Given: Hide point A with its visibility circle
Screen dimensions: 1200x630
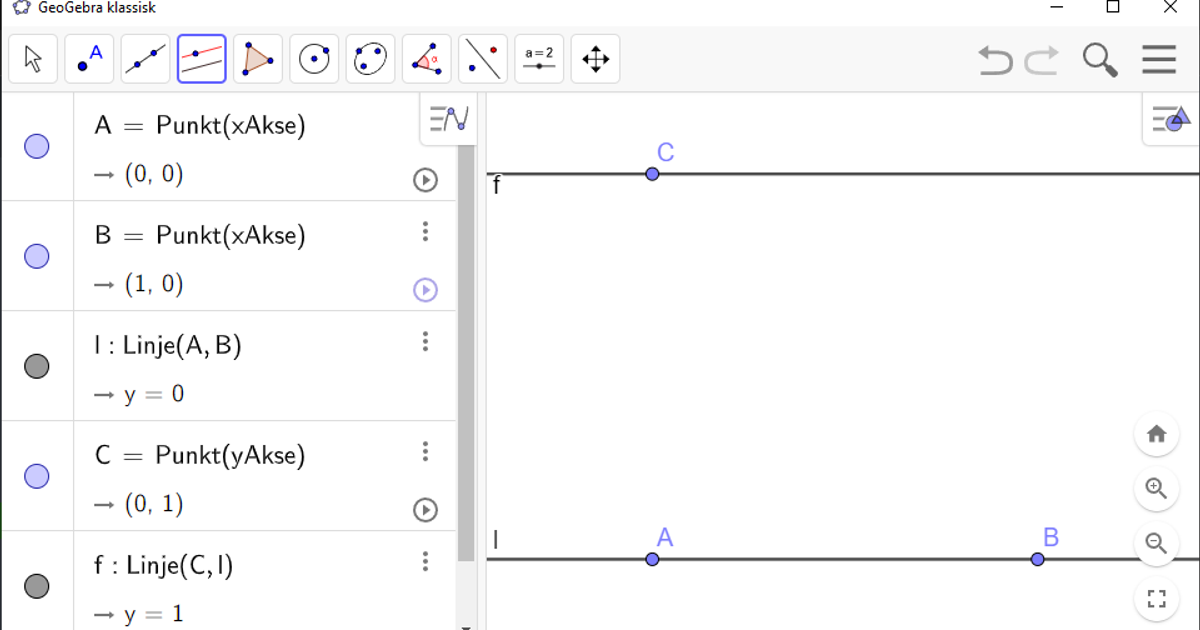Looking at the screenshot, I should pyautogui.click(x=37, y=147).
